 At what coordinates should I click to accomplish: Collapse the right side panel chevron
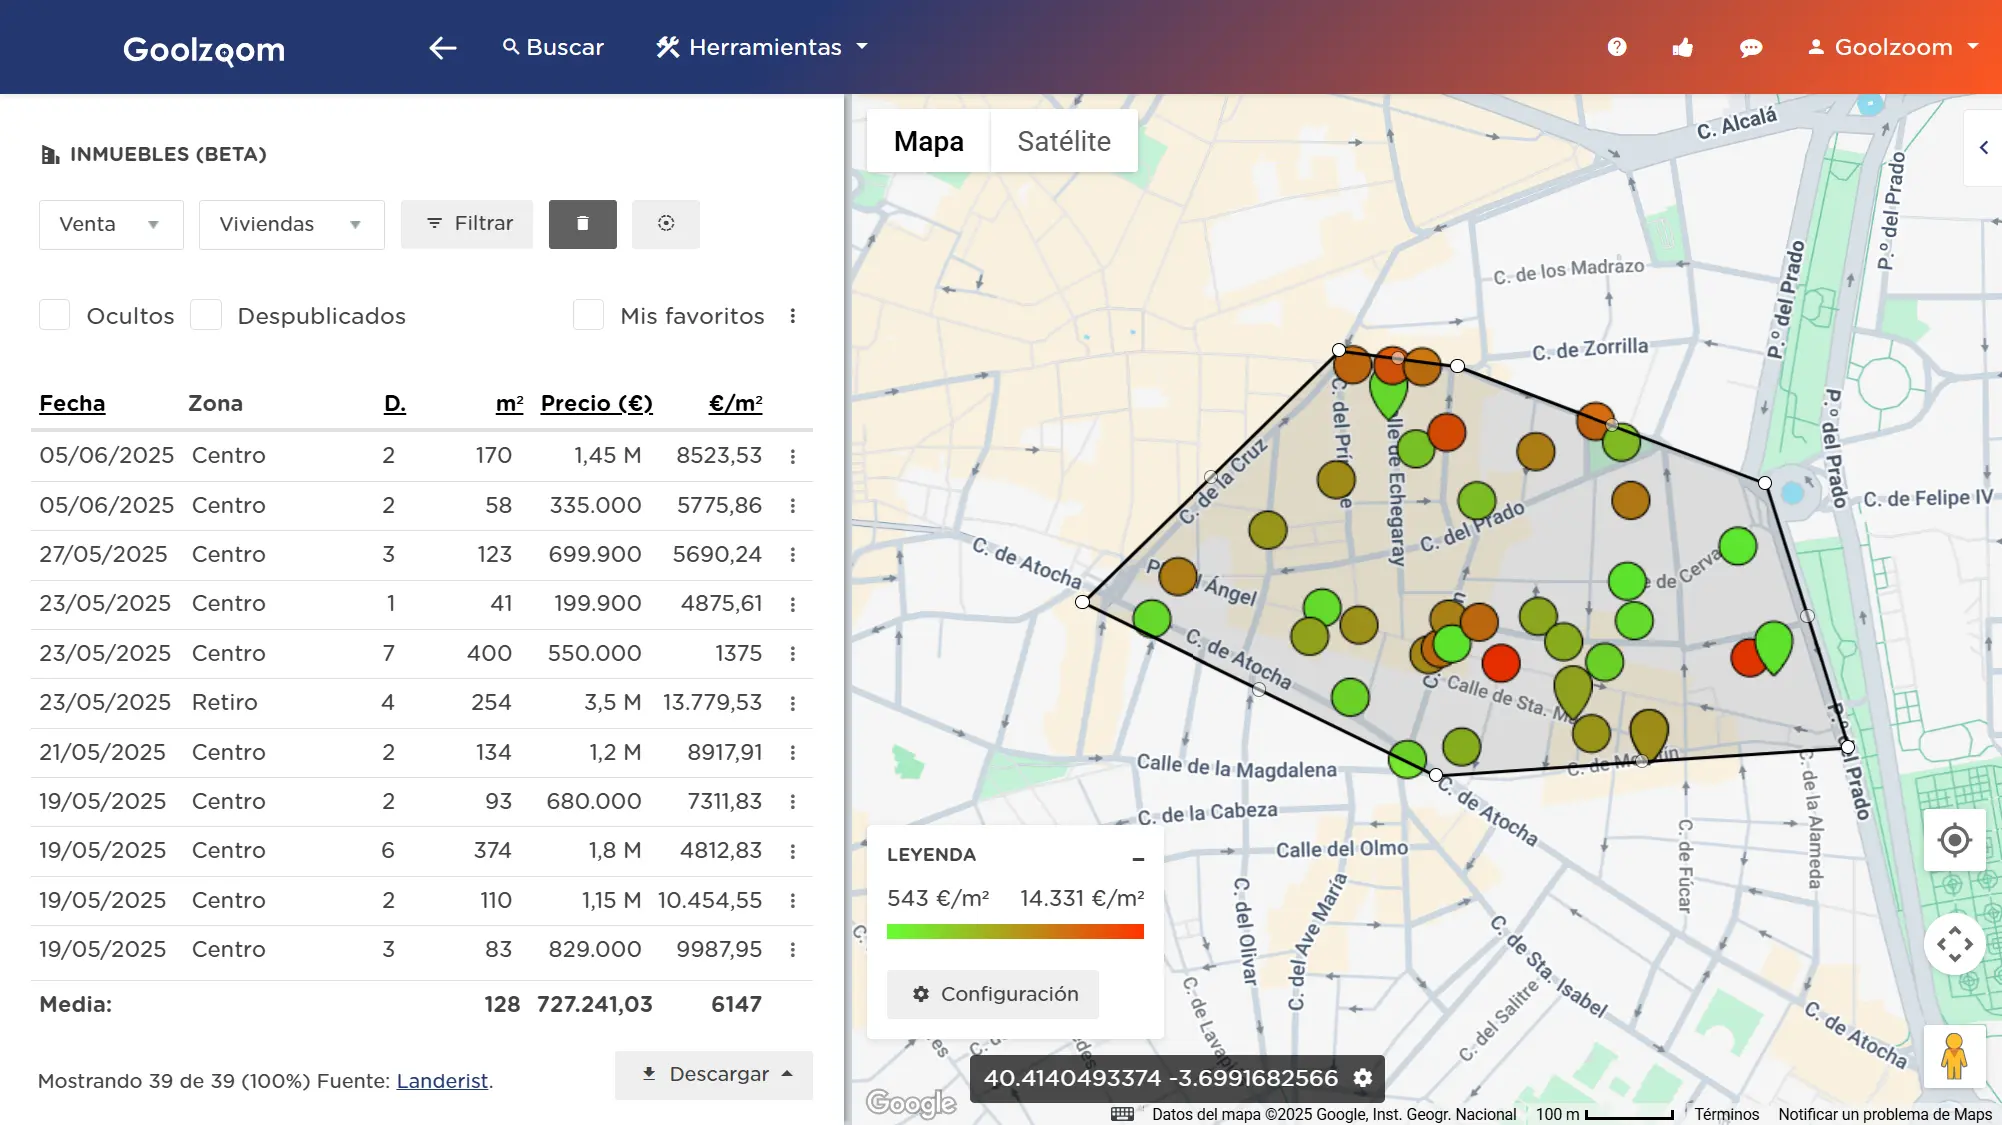tap(1984, 148)
